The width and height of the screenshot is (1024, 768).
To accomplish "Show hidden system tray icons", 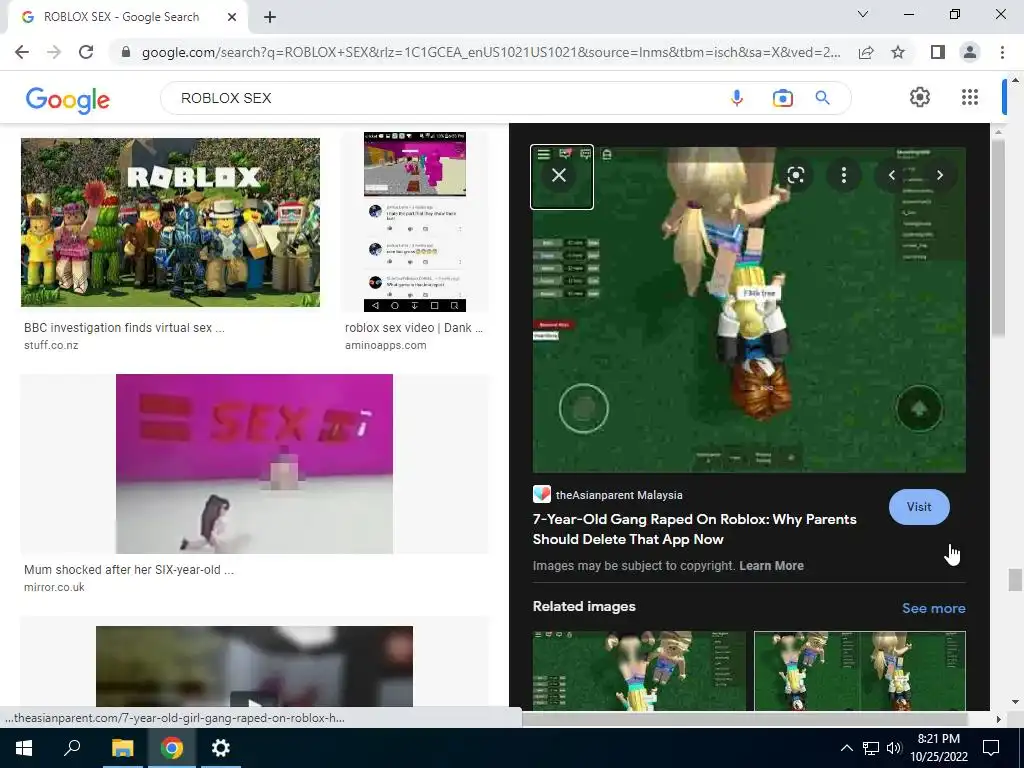I will pyautogui.click(x=846, y=748).
